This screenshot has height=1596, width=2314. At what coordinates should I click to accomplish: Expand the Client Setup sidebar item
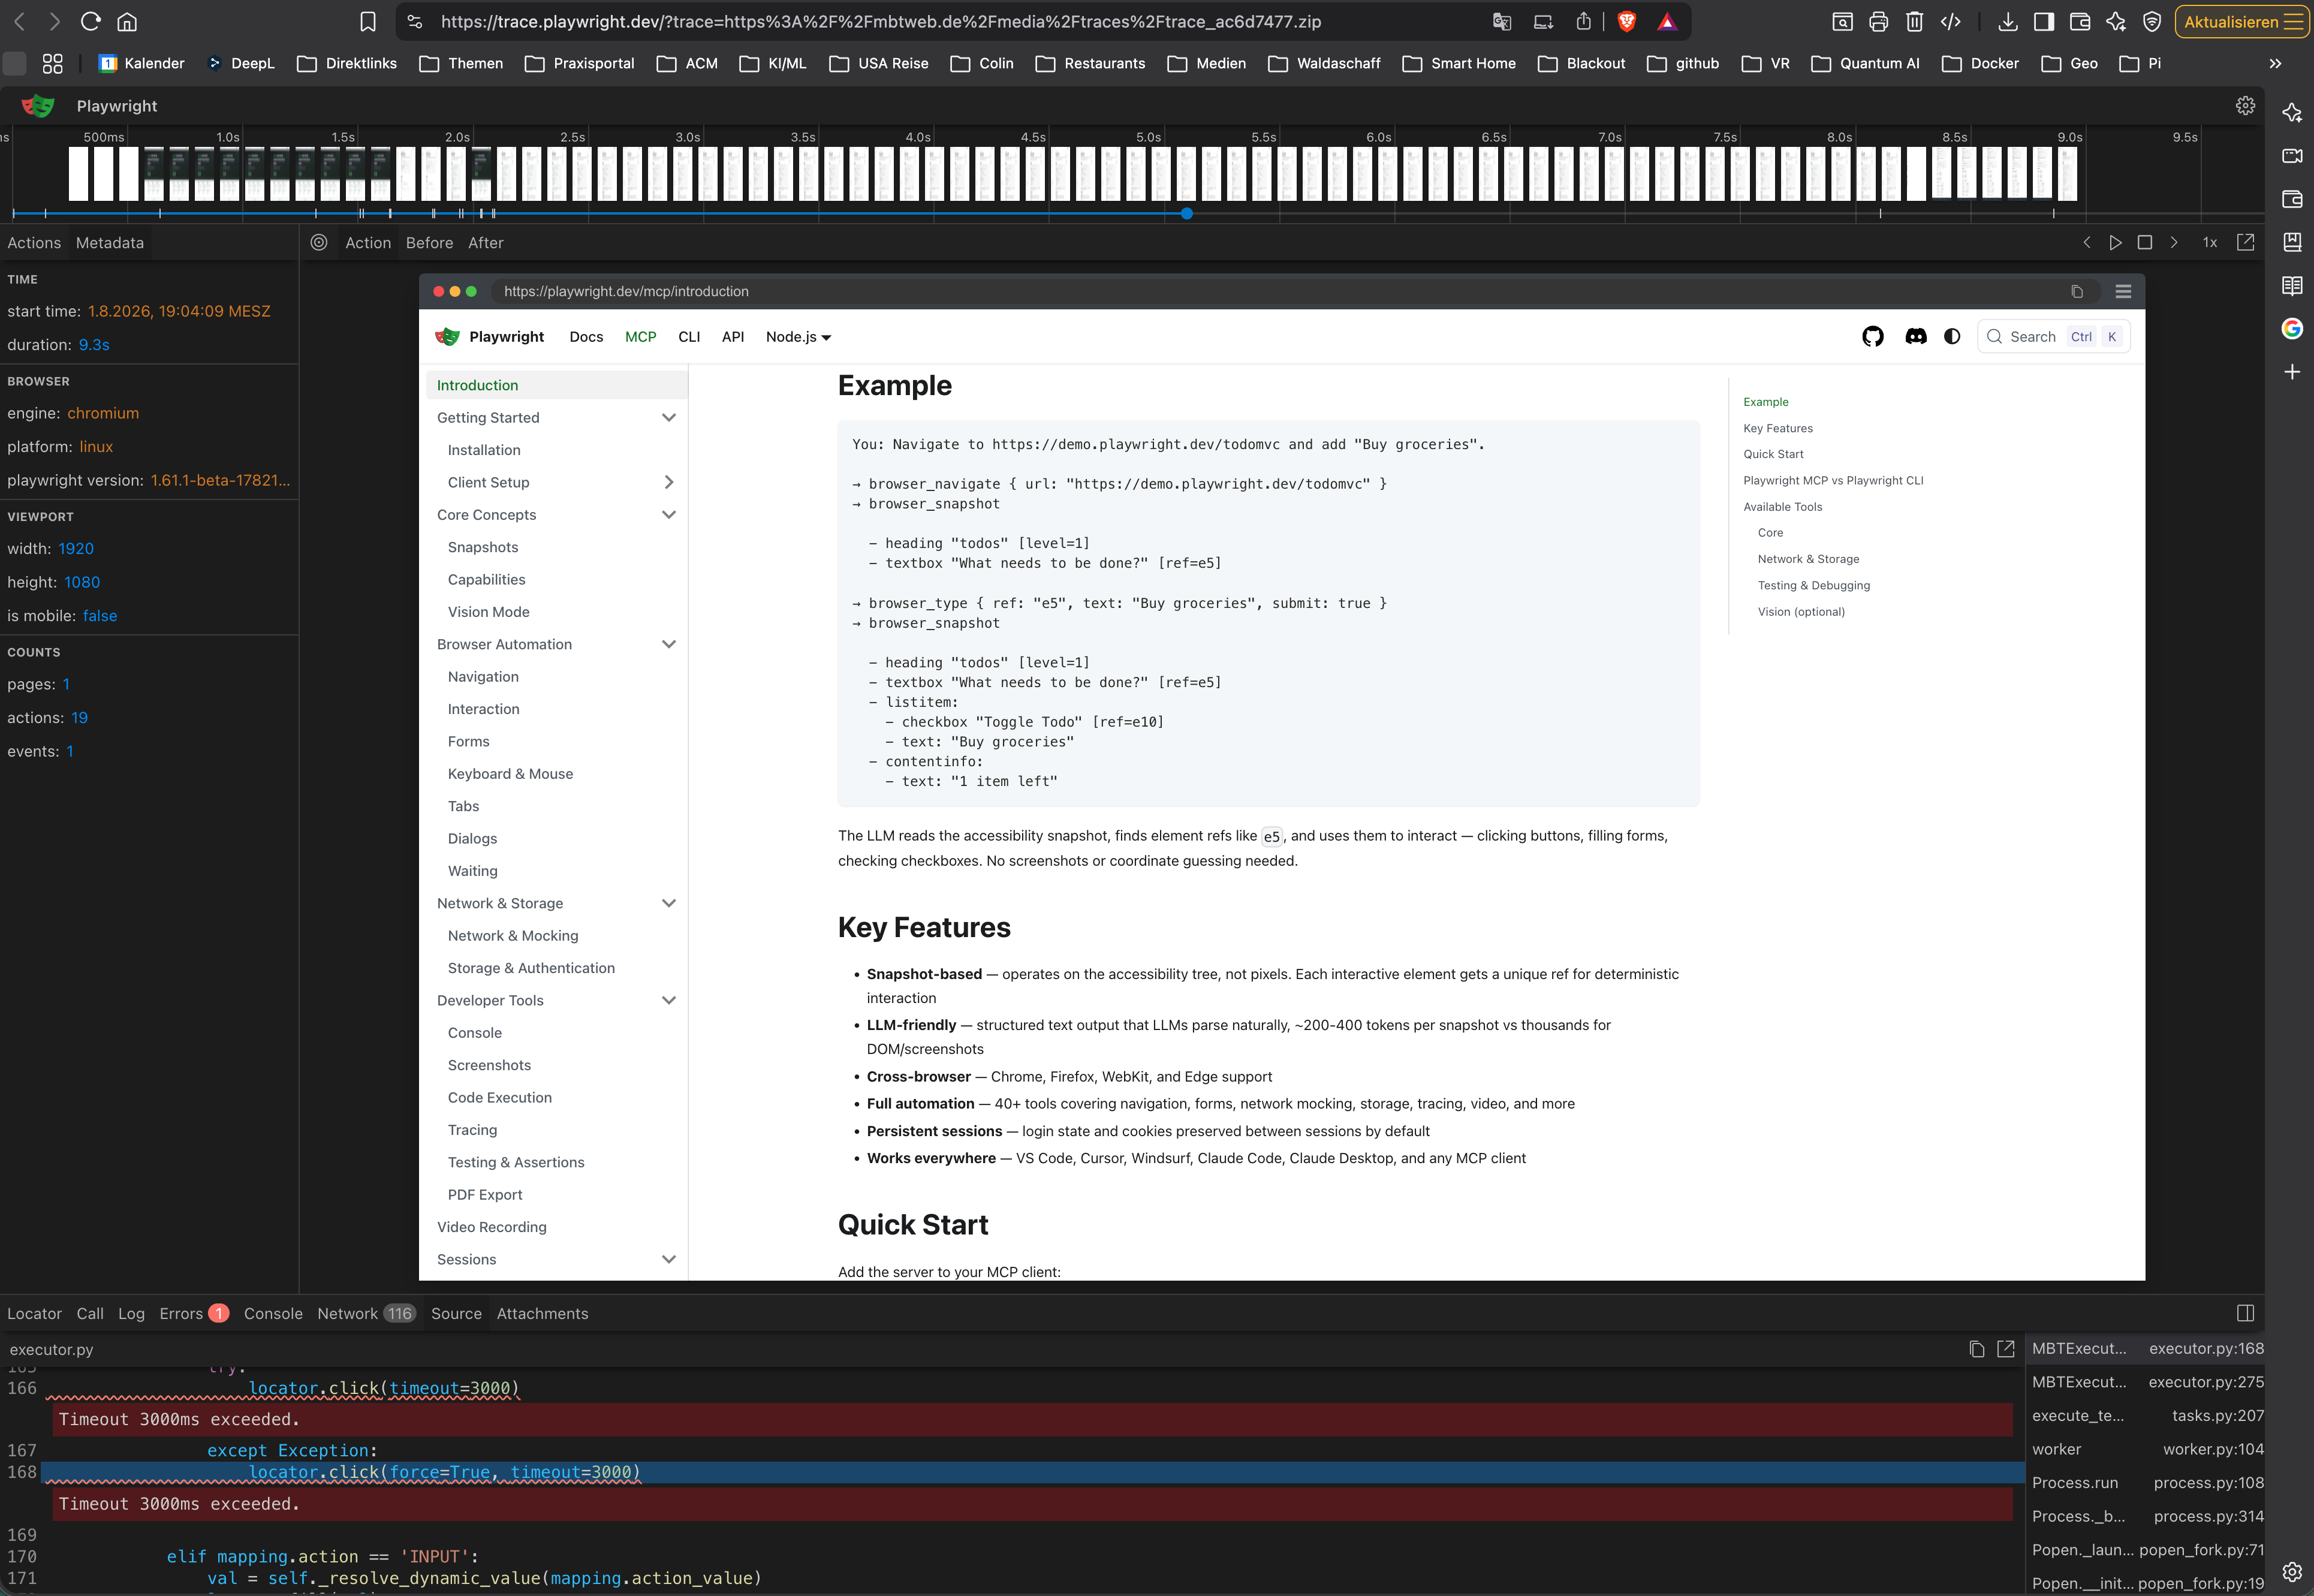click(x=669, y=482)
